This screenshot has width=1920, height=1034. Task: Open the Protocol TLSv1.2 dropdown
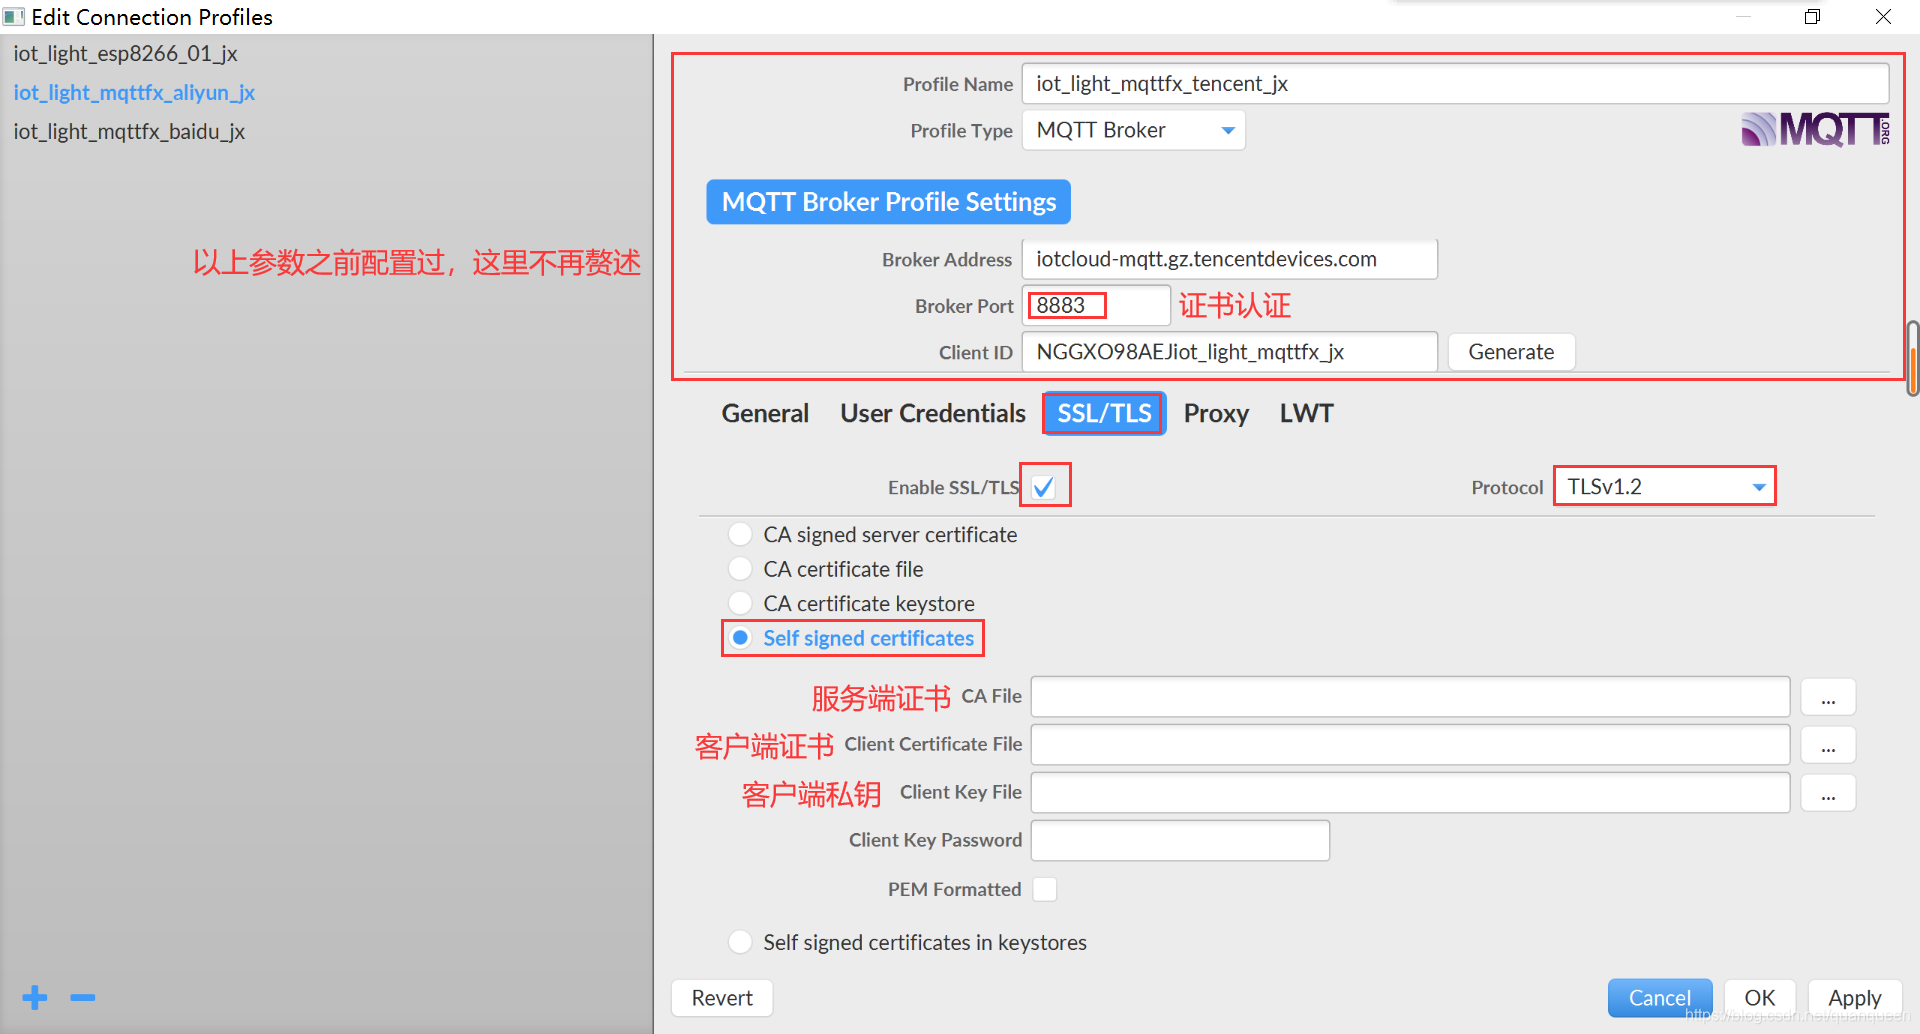pos(1665,486)
